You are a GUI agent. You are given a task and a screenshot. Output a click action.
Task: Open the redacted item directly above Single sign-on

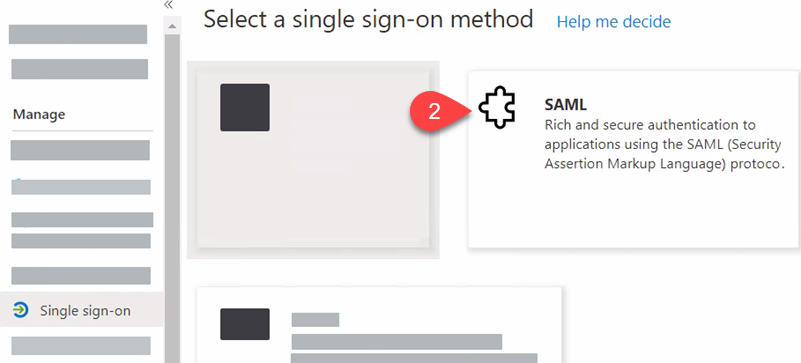(81, 276)
